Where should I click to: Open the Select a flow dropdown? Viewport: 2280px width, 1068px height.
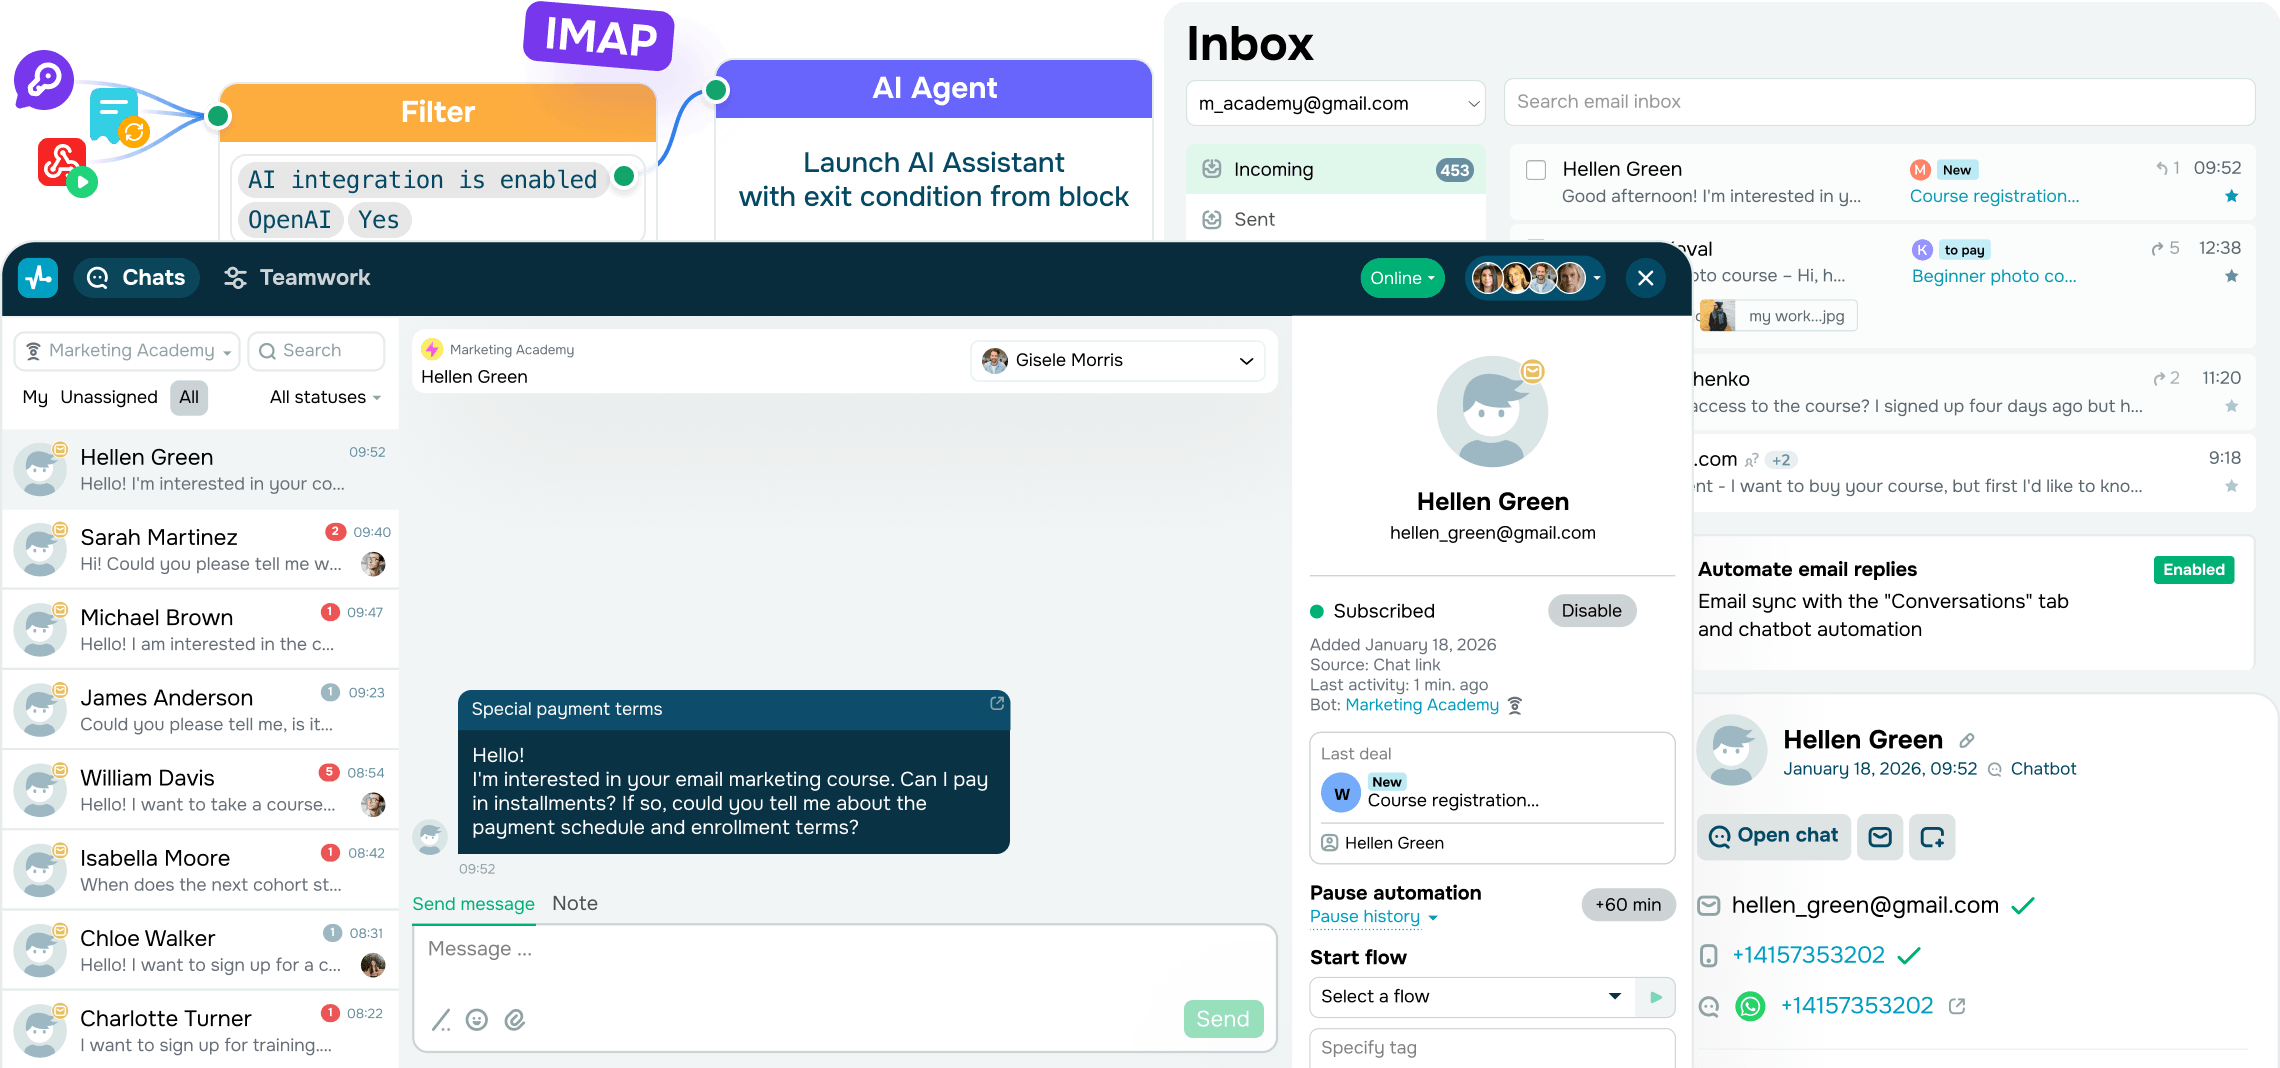pos(1472,997)
